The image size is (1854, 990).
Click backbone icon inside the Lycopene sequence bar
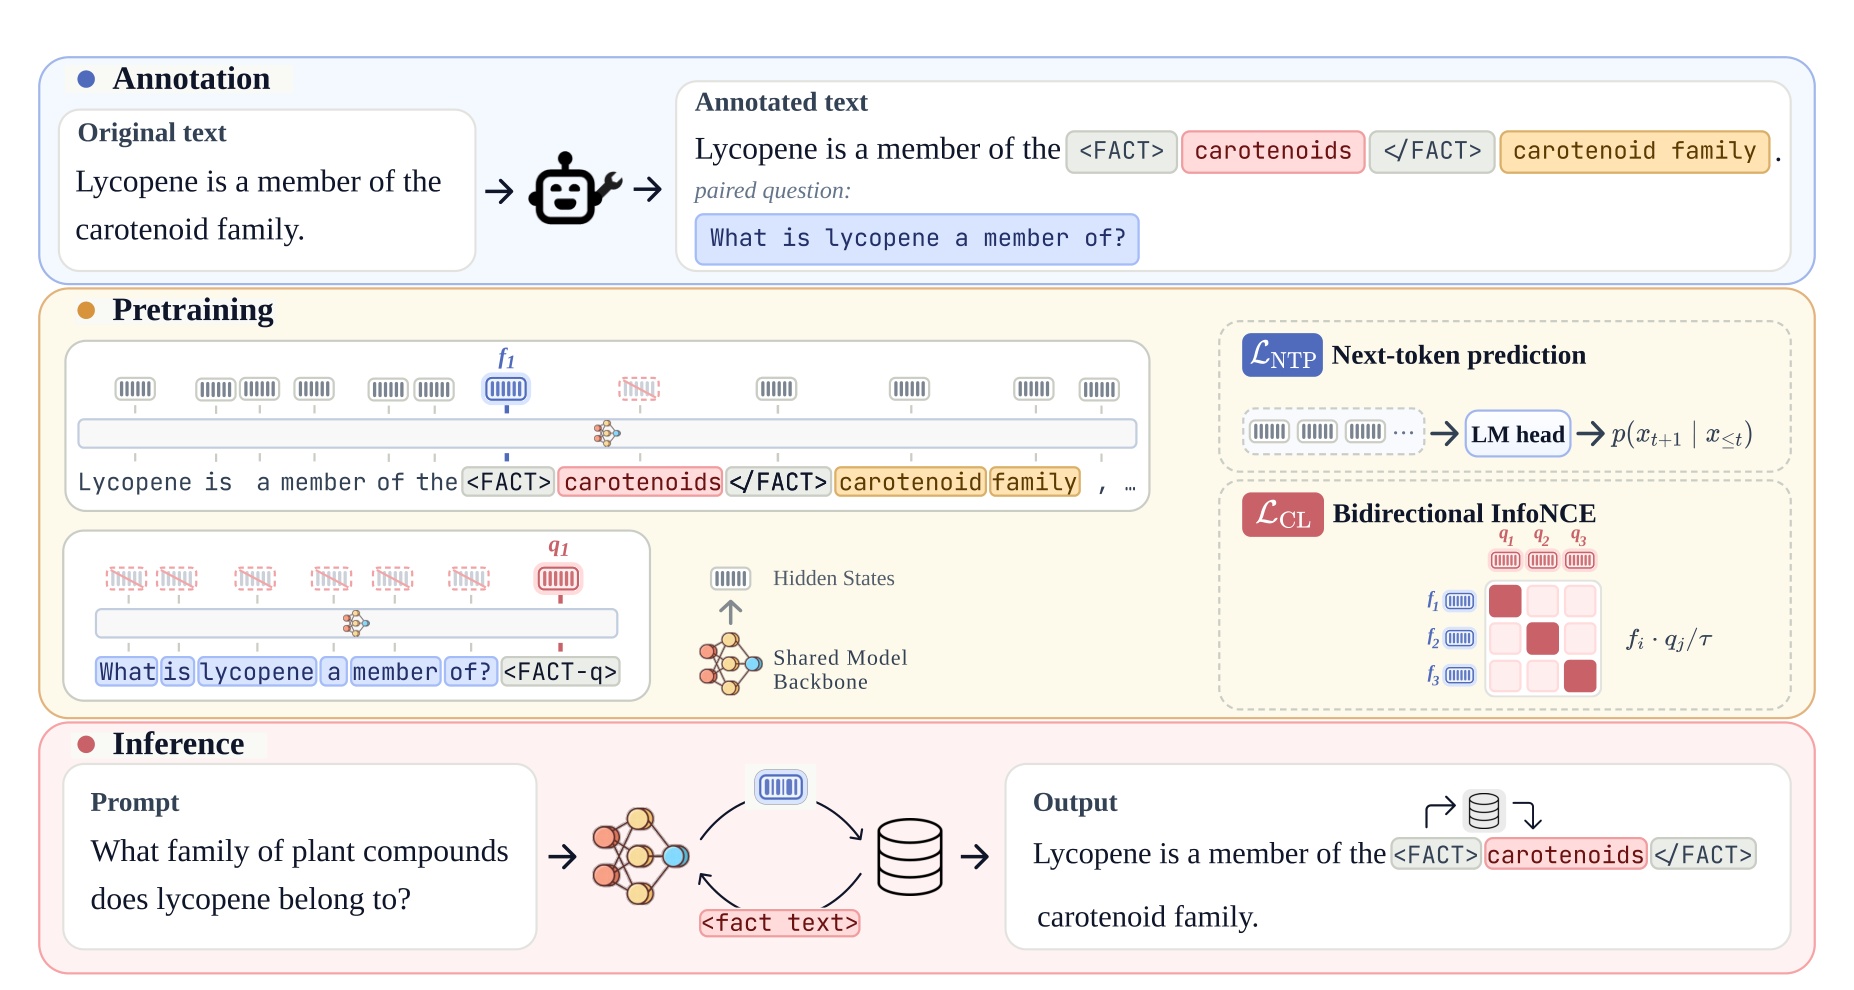point(607,433)
